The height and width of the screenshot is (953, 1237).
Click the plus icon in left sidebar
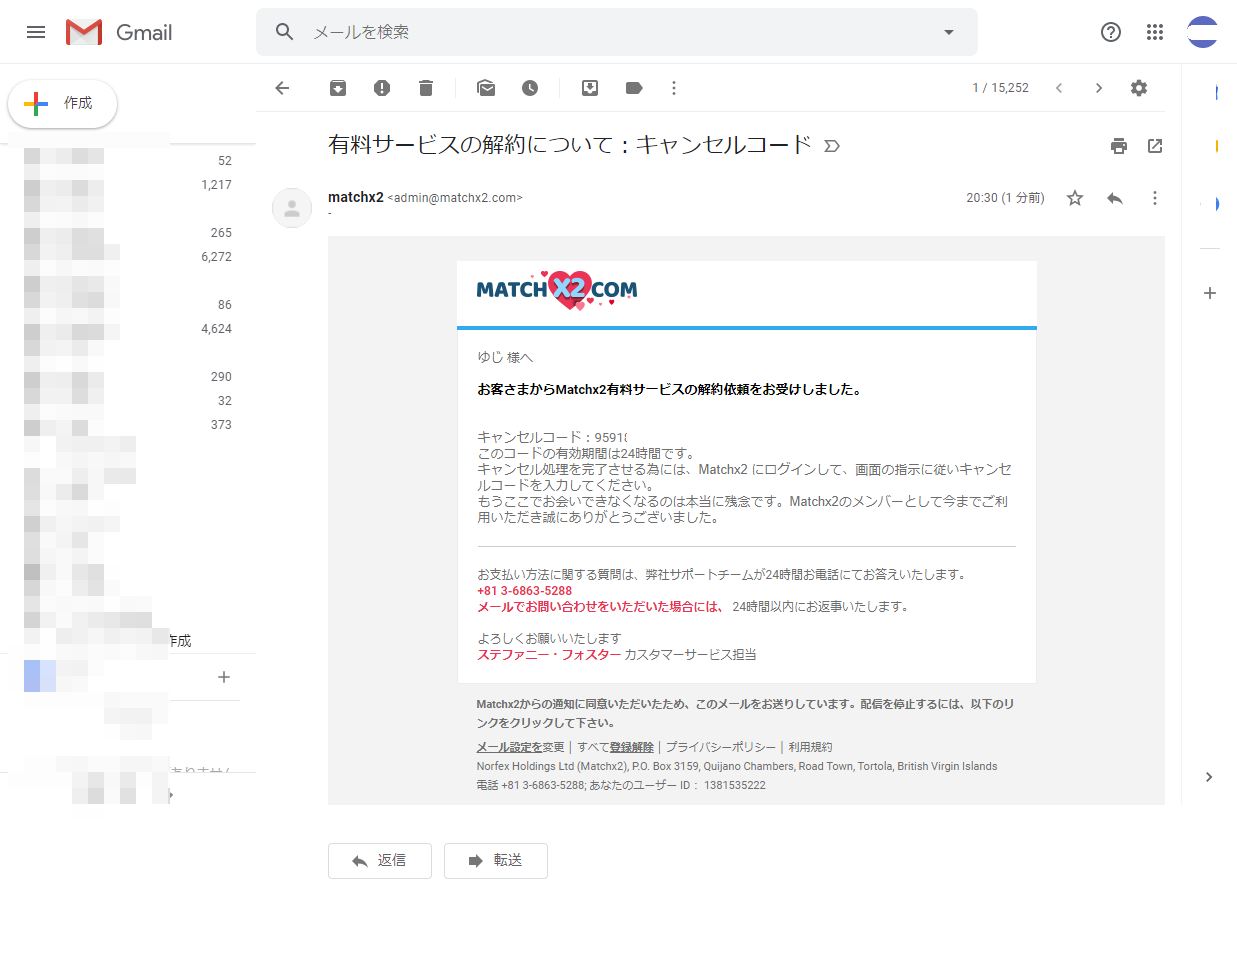pos(224,677)
